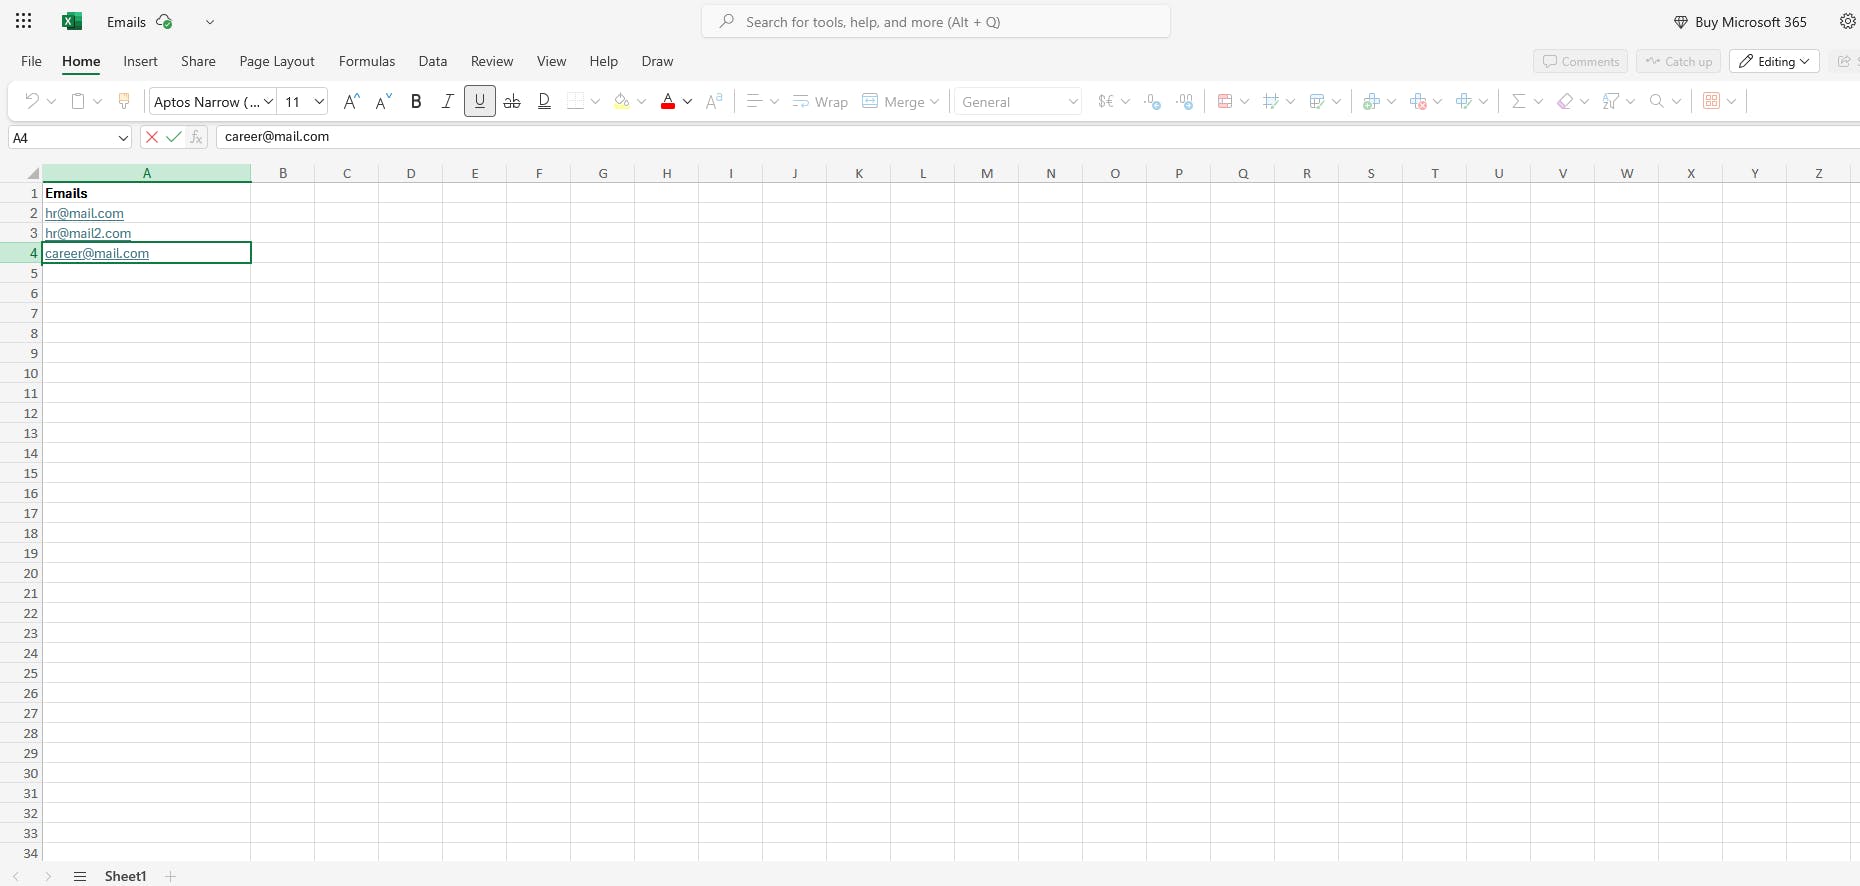Open the settings gear icon
The height and width of the screenshot is (886, 1860).
(1848, 21)
